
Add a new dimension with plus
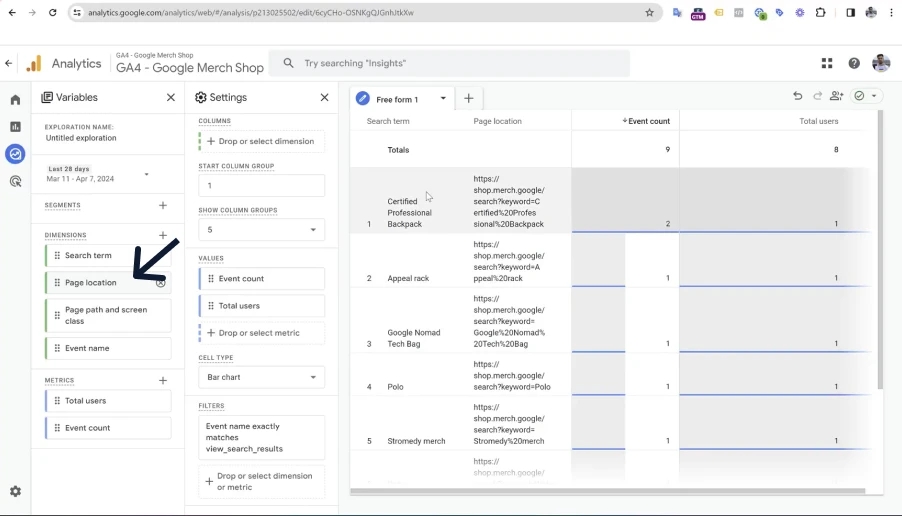163,235
